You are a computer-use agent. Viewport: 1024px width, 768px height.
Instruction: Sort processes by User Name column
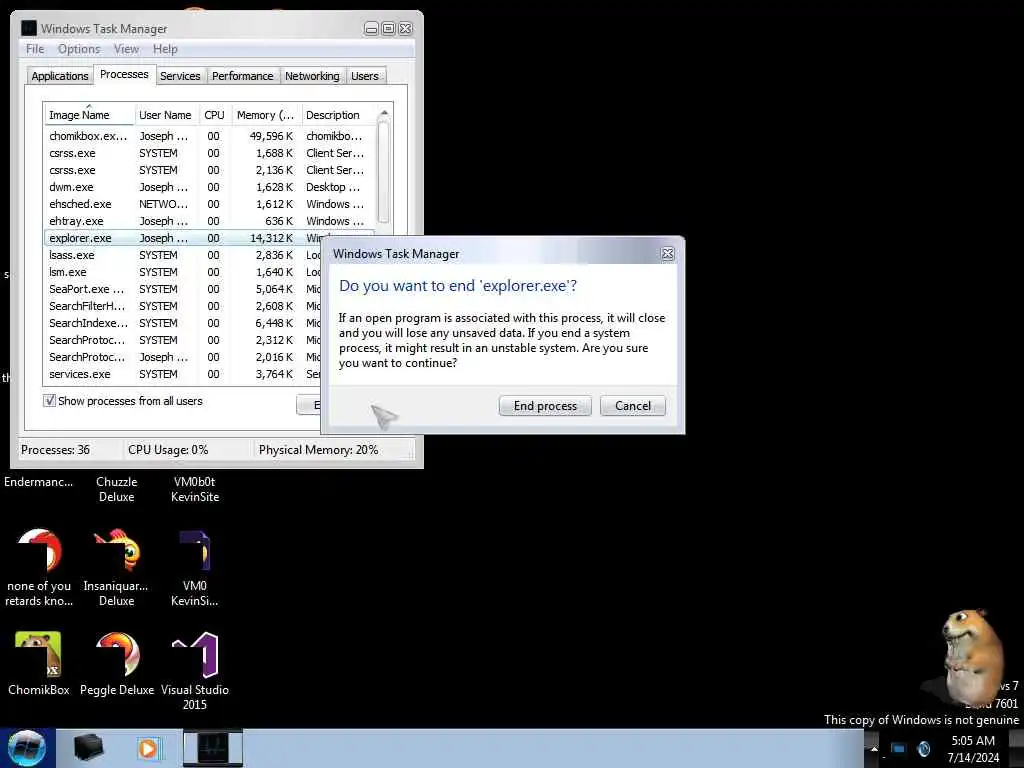coord(165,115)
